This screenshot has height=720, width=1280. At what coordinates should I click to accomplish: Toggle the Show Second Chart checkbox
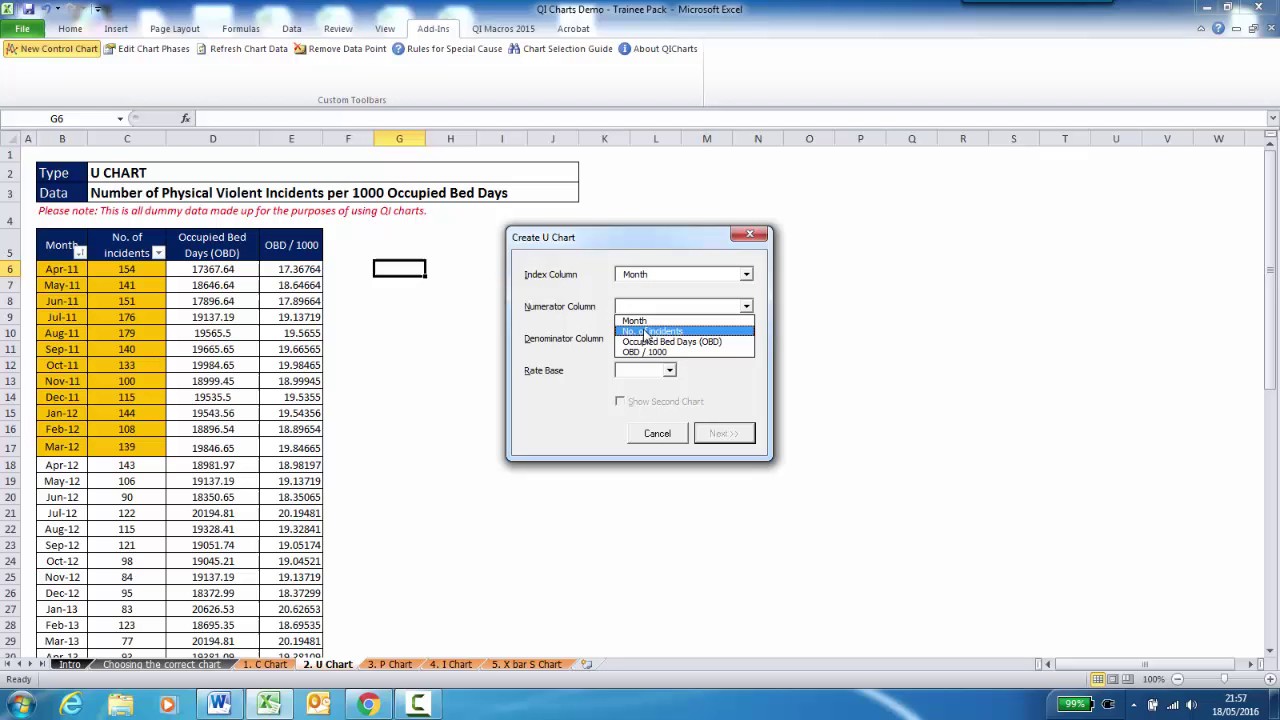point(620,401)
